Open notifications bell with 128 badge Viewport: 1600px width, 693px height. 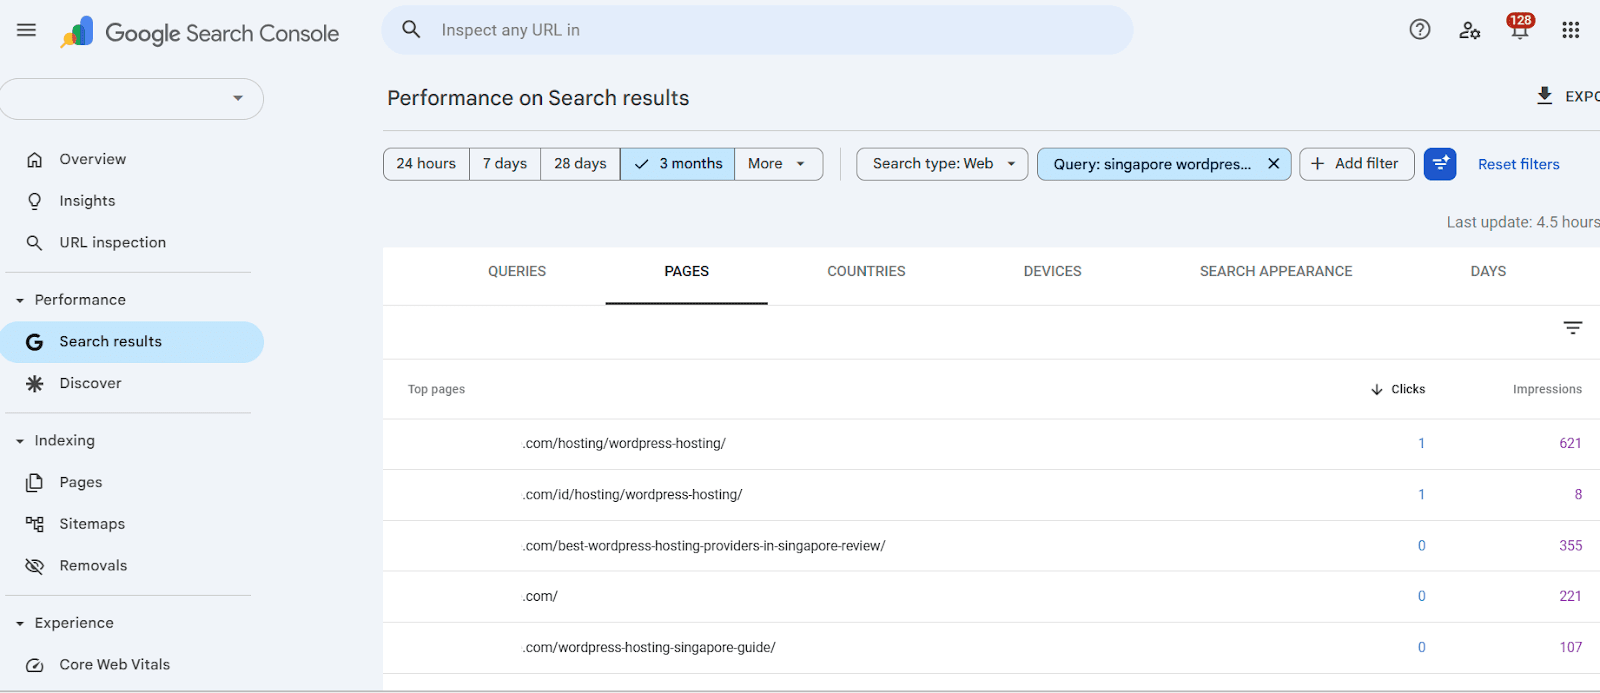pyautogui.click(x=1520, y=27)
